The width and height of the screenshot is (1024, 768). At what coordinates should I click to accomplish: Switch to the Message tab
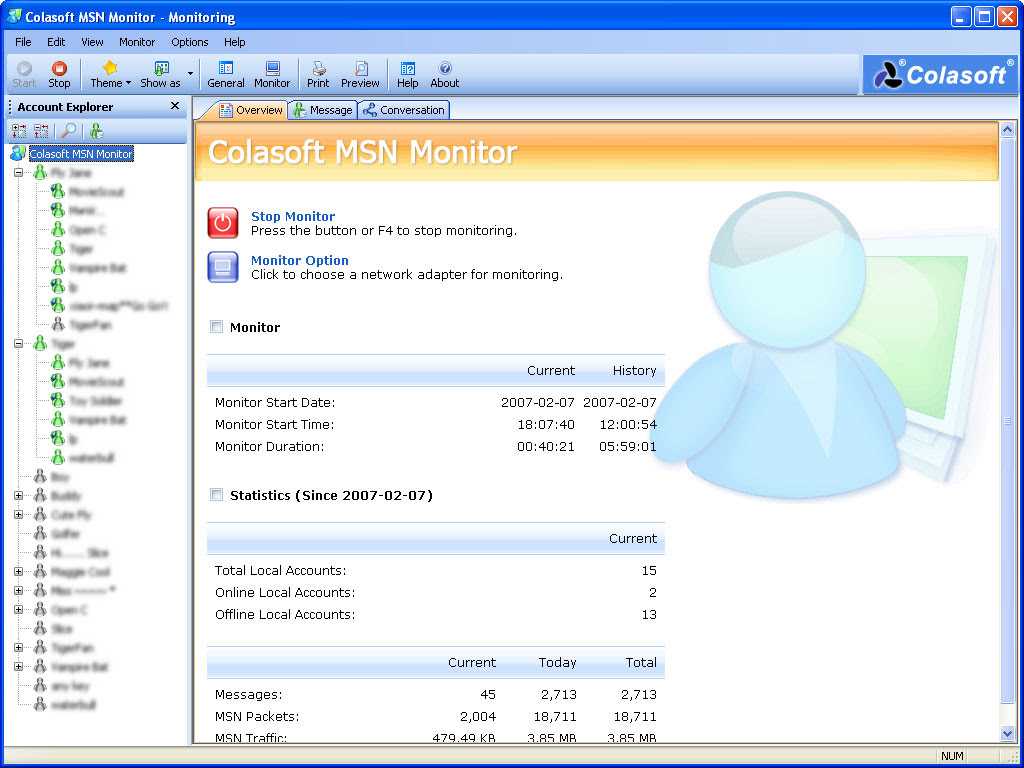[x=323, y=110]
